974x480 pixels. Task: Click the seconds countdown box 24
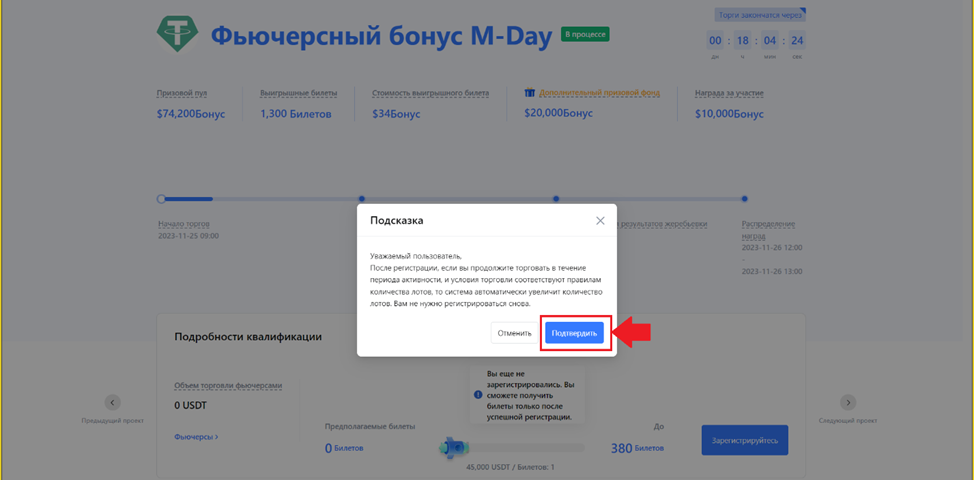(798, 41)
